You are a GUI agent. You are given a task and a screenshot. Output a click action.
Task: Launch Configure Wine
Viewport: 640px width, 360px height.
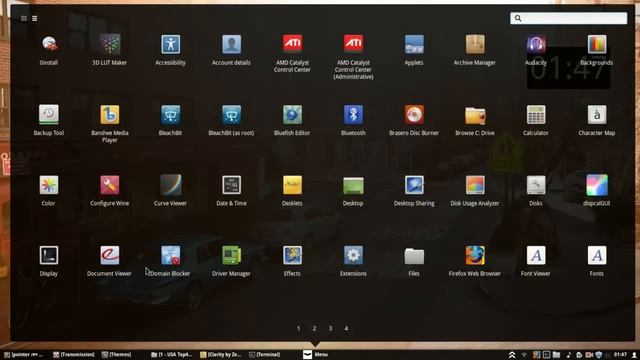point(109,191)
